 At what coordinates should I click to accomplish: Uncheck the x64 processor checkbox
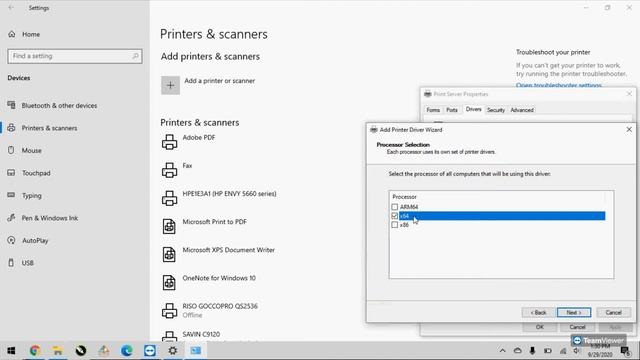pos(394,216)
